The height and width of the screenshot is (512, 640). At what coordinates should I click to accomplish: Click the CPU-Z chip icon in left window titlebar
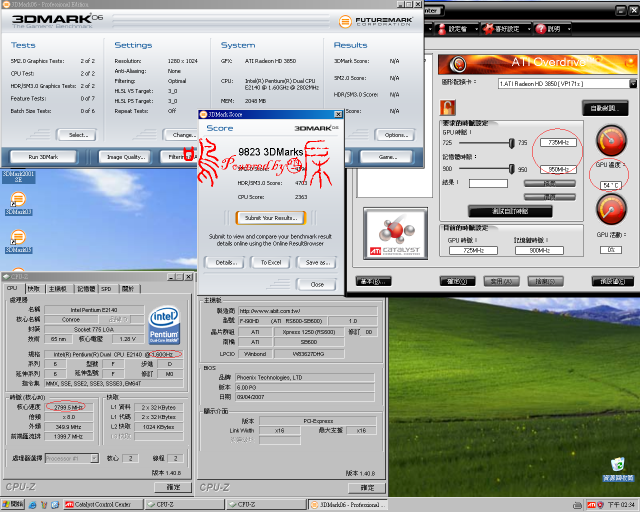(6, 276)
